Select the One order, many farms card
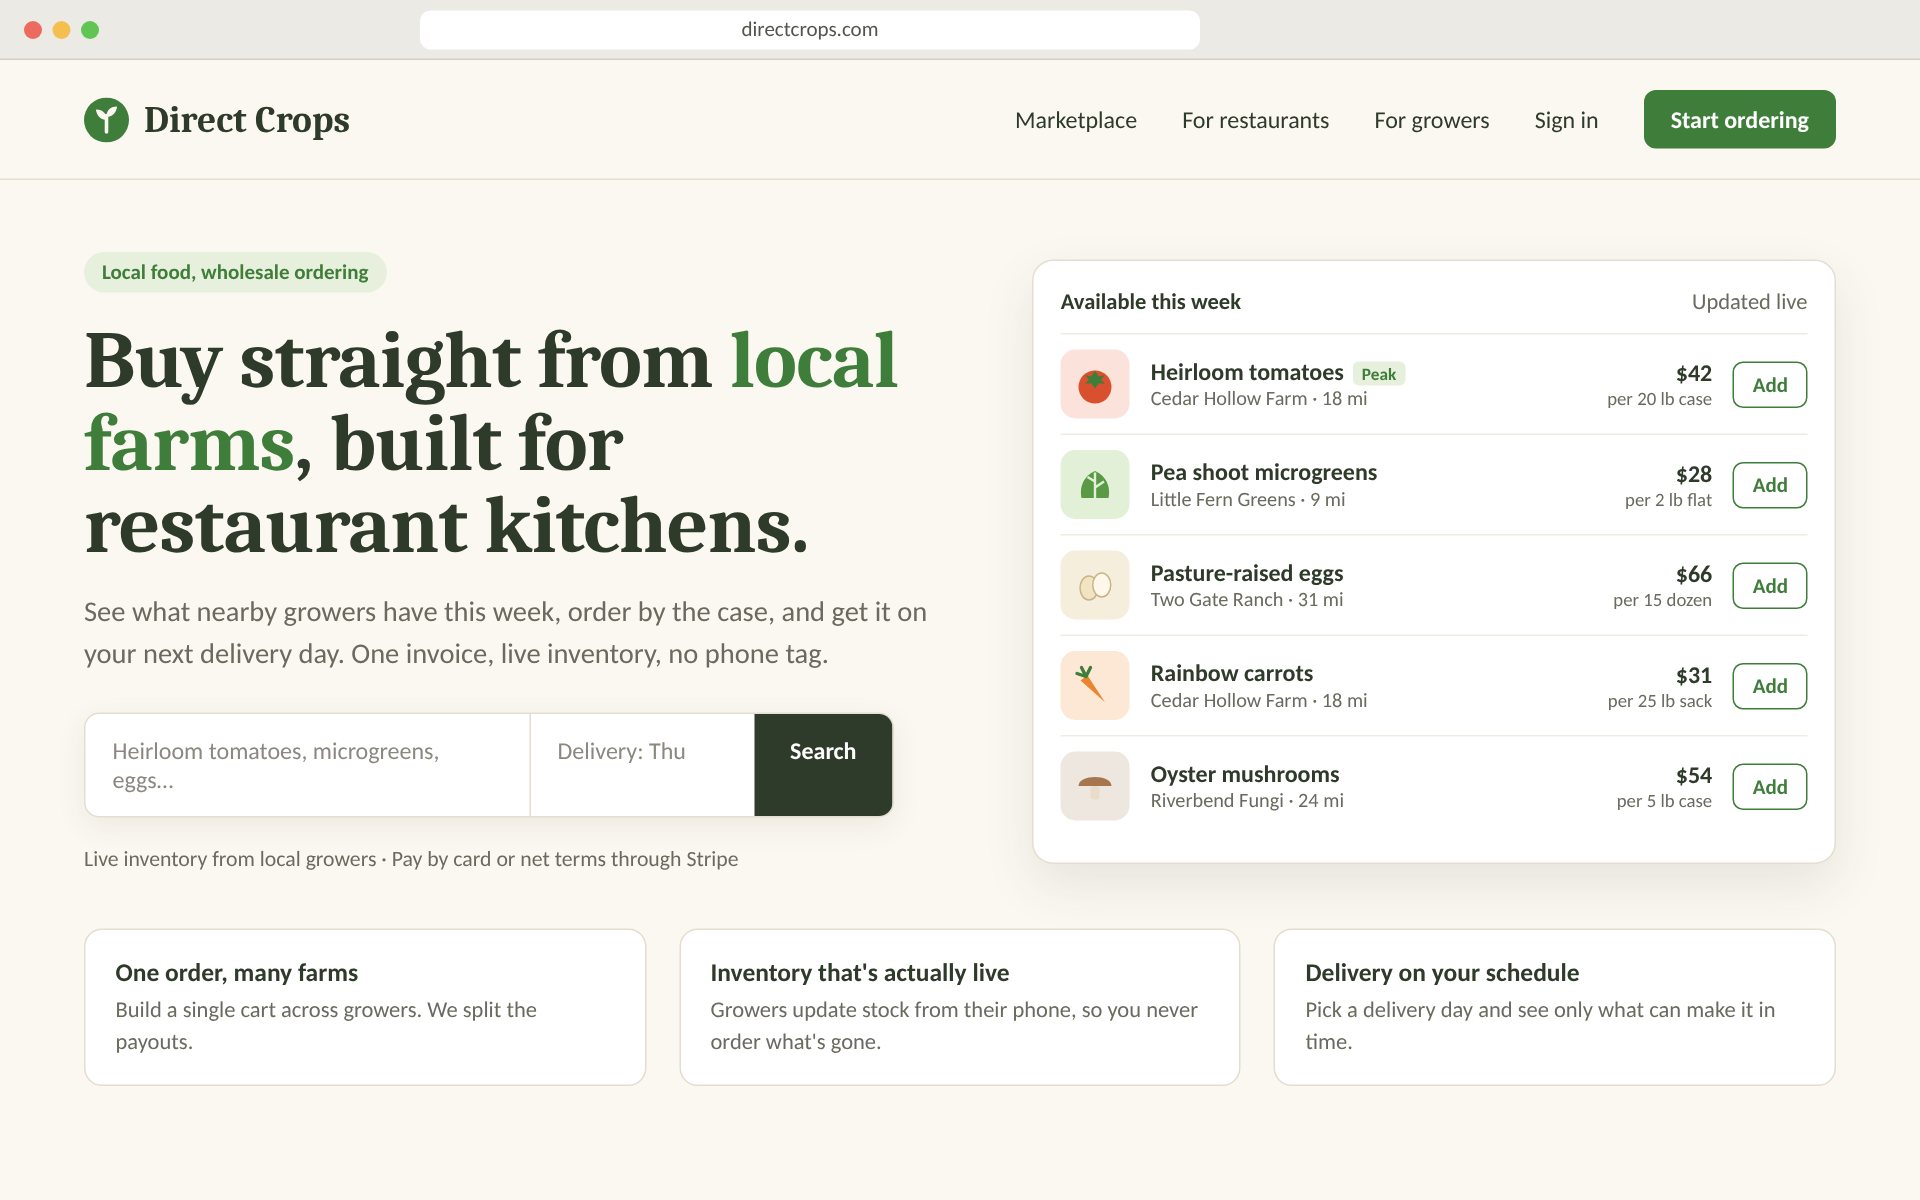 pyautogui.click(x=365, y=1007)
